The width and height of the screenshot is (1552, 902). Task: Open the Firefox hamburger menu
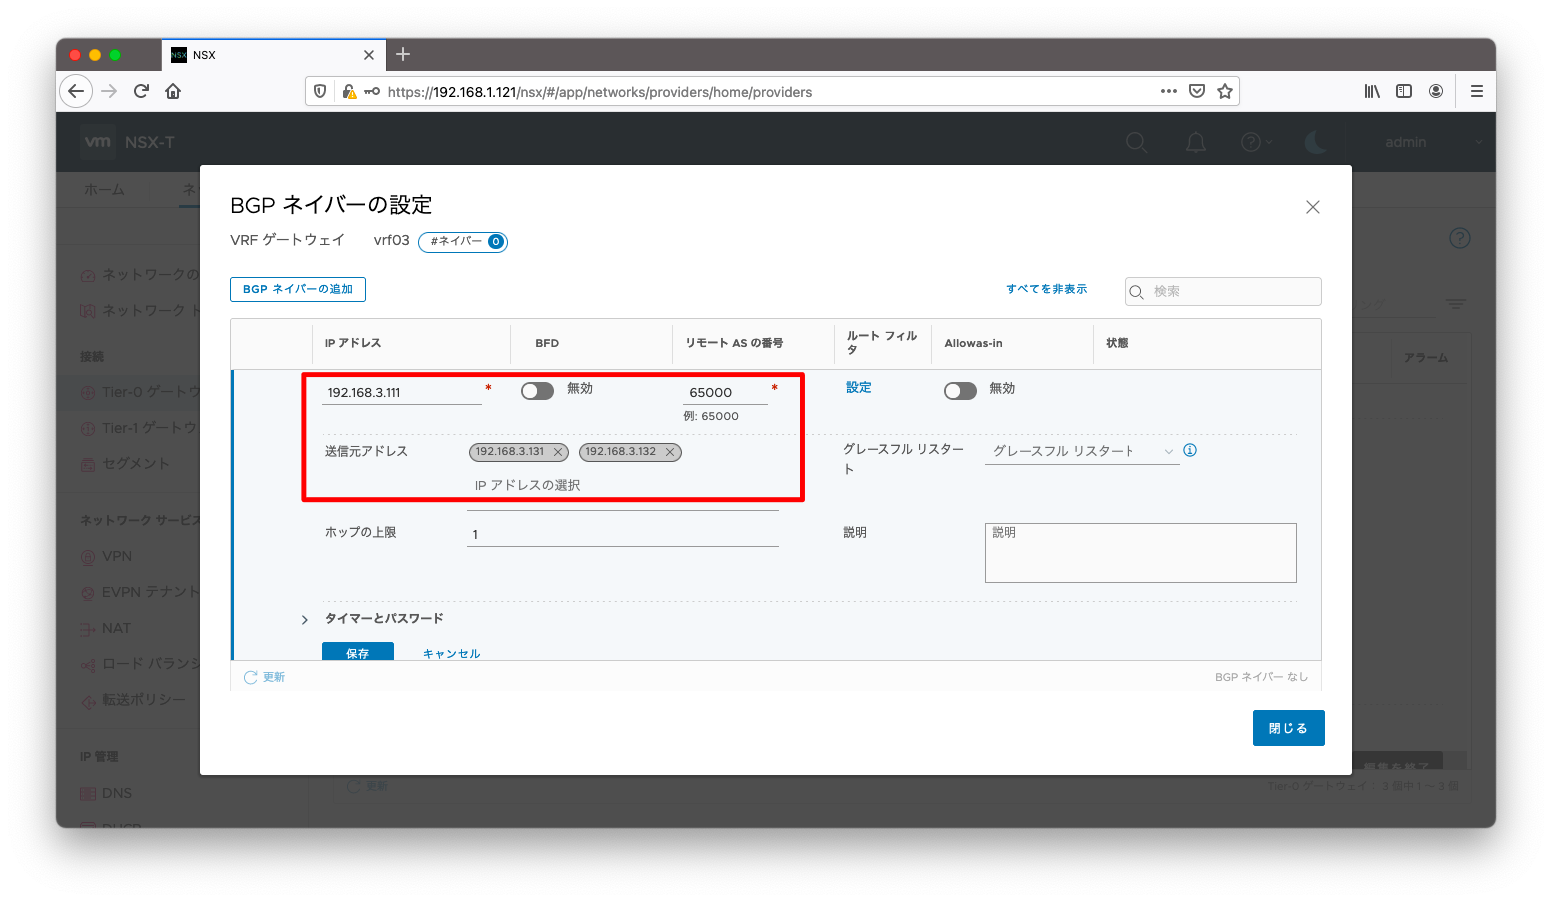(x=1476, y=91)
